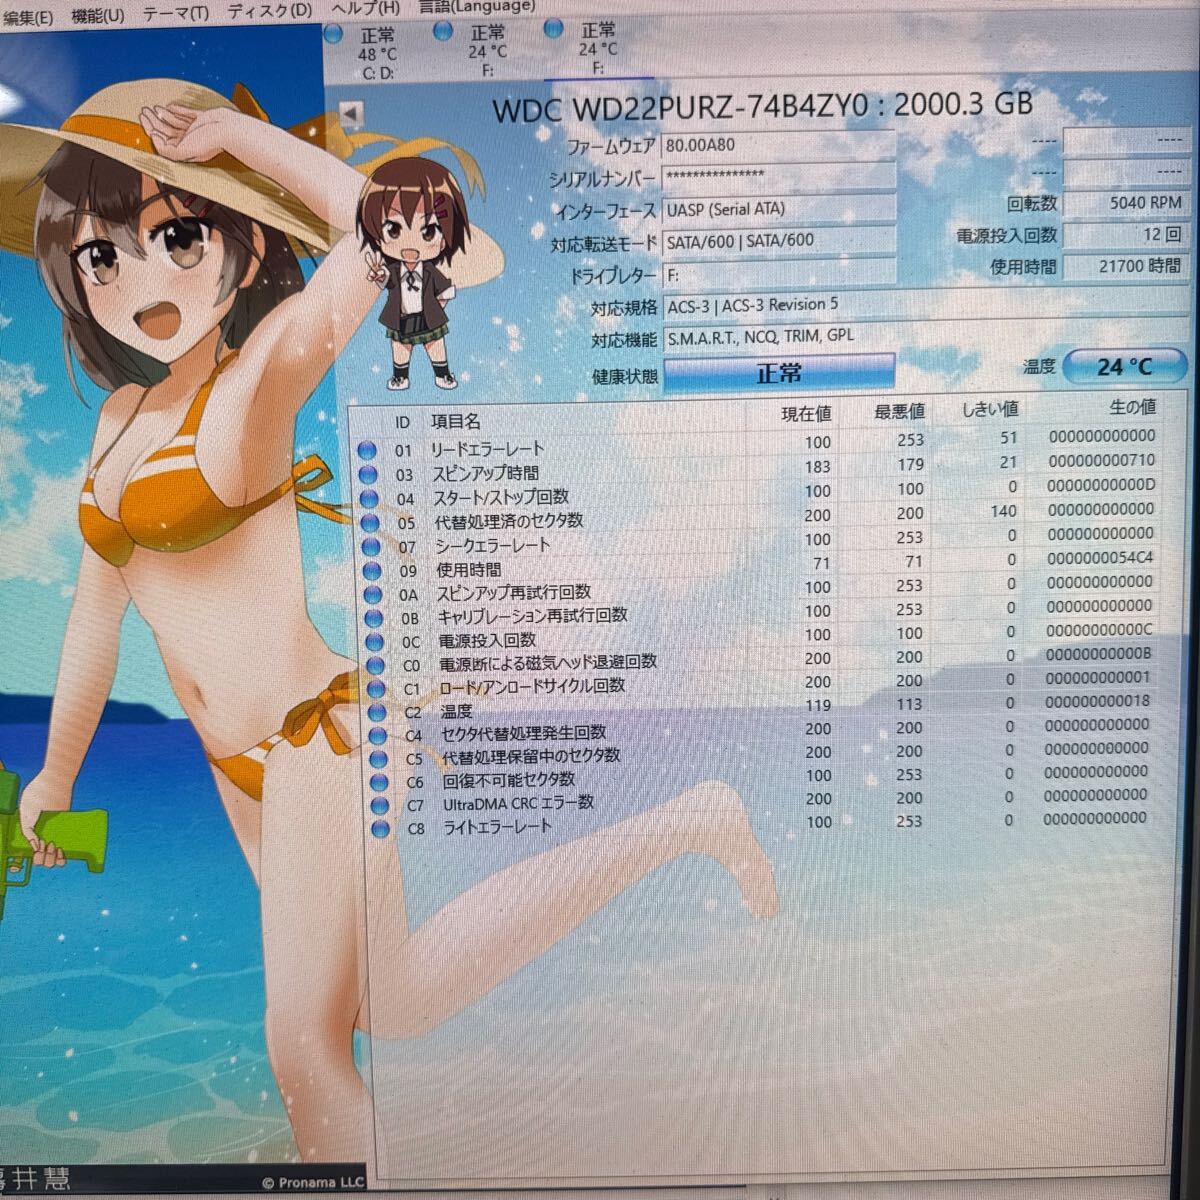Screen dimensions: 1200x1200
Task: Click the chibi mascot character image
Action: click(x=415, y=272)
